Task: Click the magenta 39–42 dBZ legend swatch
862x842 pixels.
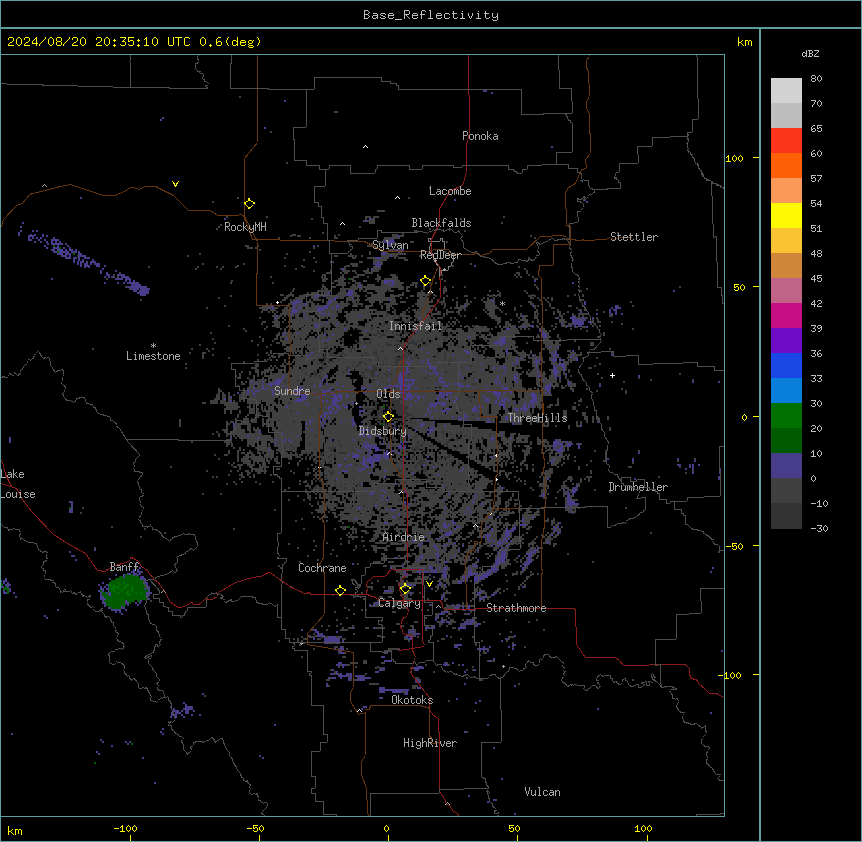Action: 786,316
